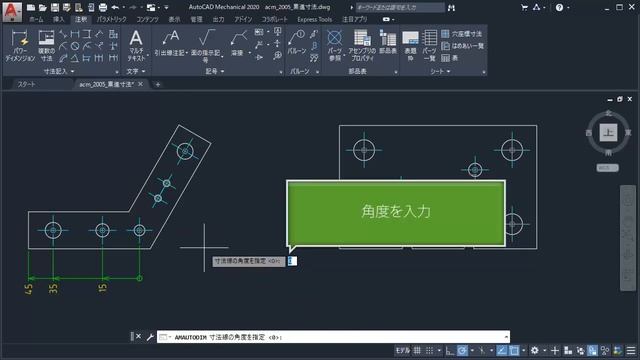
Task: Open the Help question mark icon
Action: tap(559, 7)
